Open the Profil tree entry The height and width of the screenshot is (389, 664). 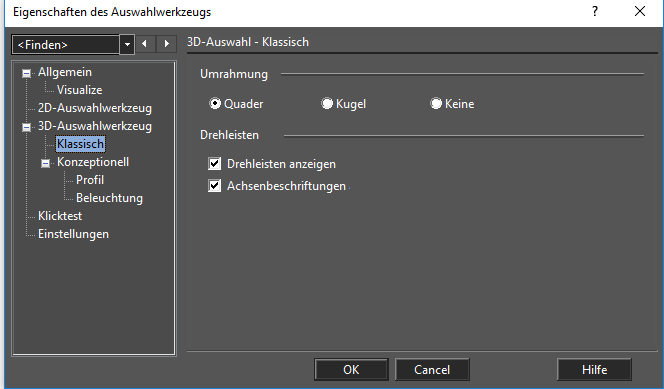click(x=90, y=180)
